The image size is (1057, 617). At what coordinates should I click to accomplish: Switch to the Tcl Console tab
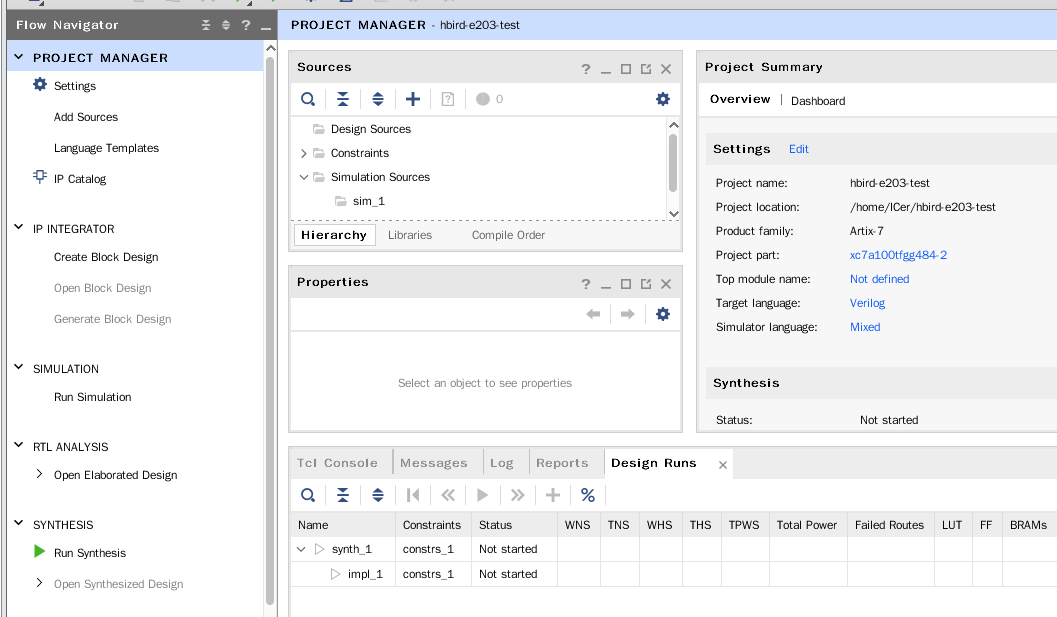[337, 463]
